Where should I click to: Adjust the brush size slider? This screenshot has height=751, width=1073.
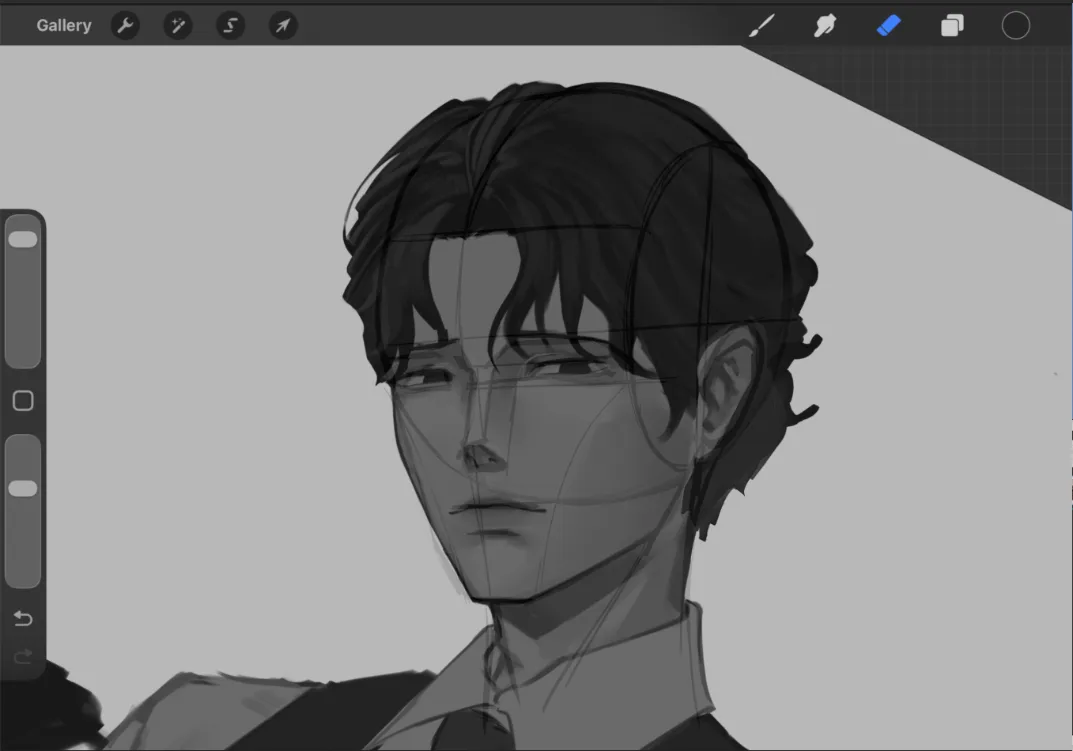pos(23,291)
